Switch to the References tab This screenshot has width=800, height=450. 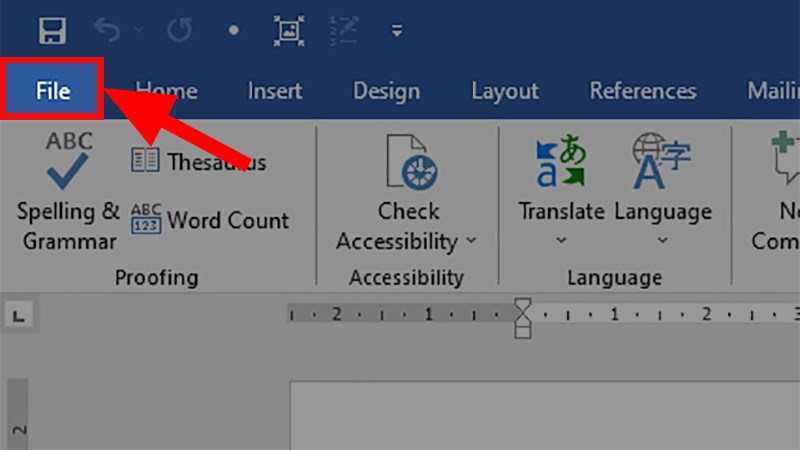tap(643, 91)
